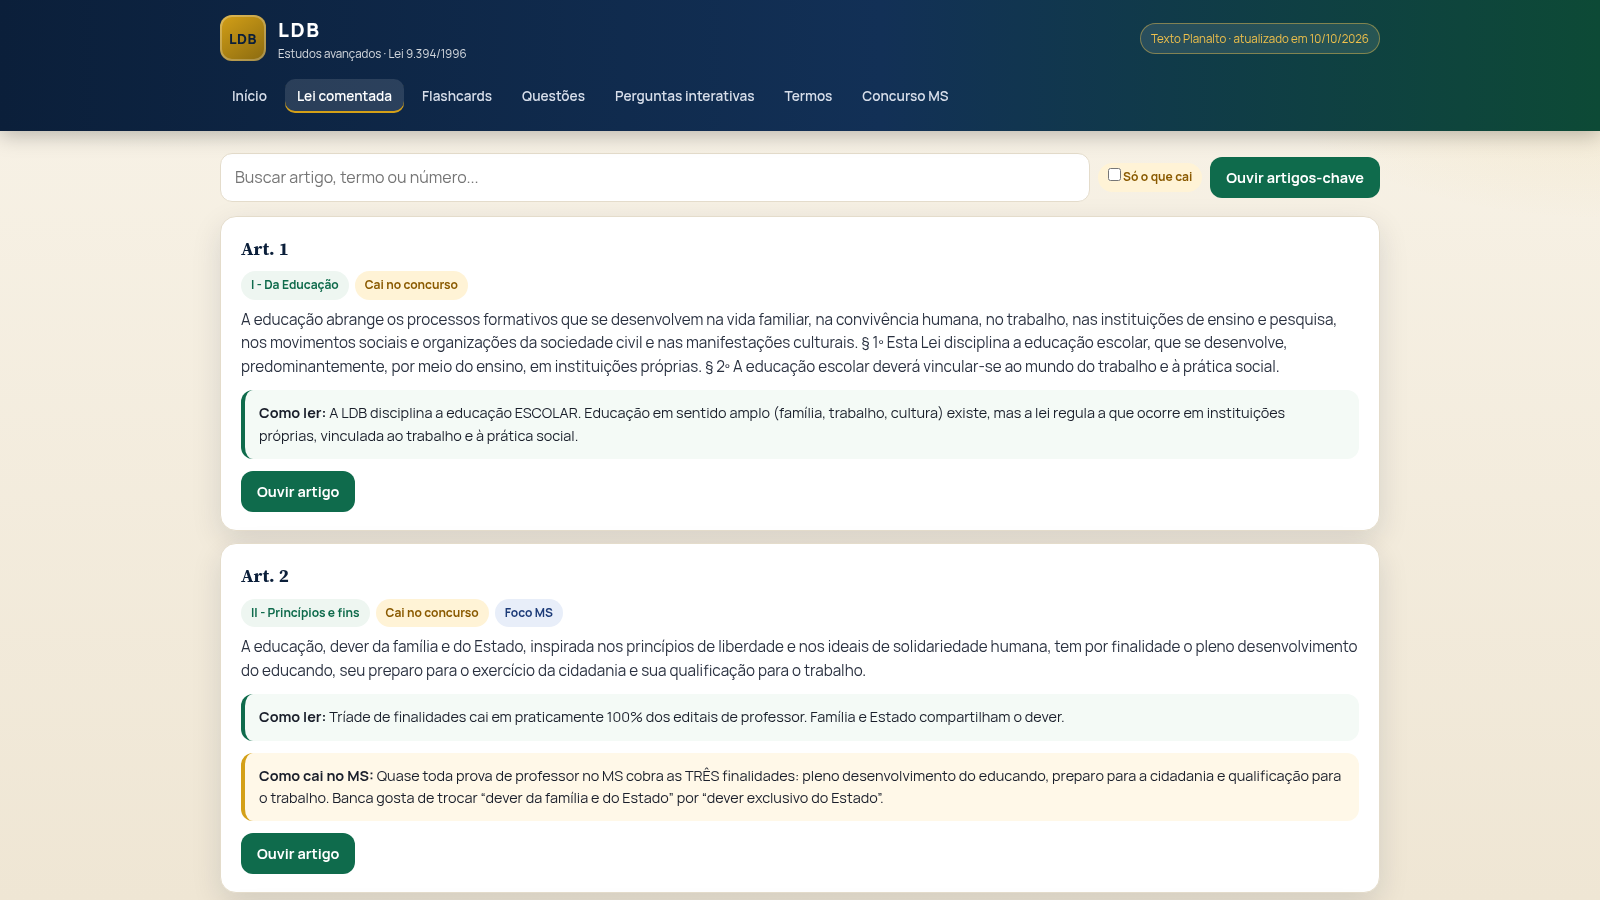
Task: Click the Texto Planalto update badge
Action: (1260, 39)
